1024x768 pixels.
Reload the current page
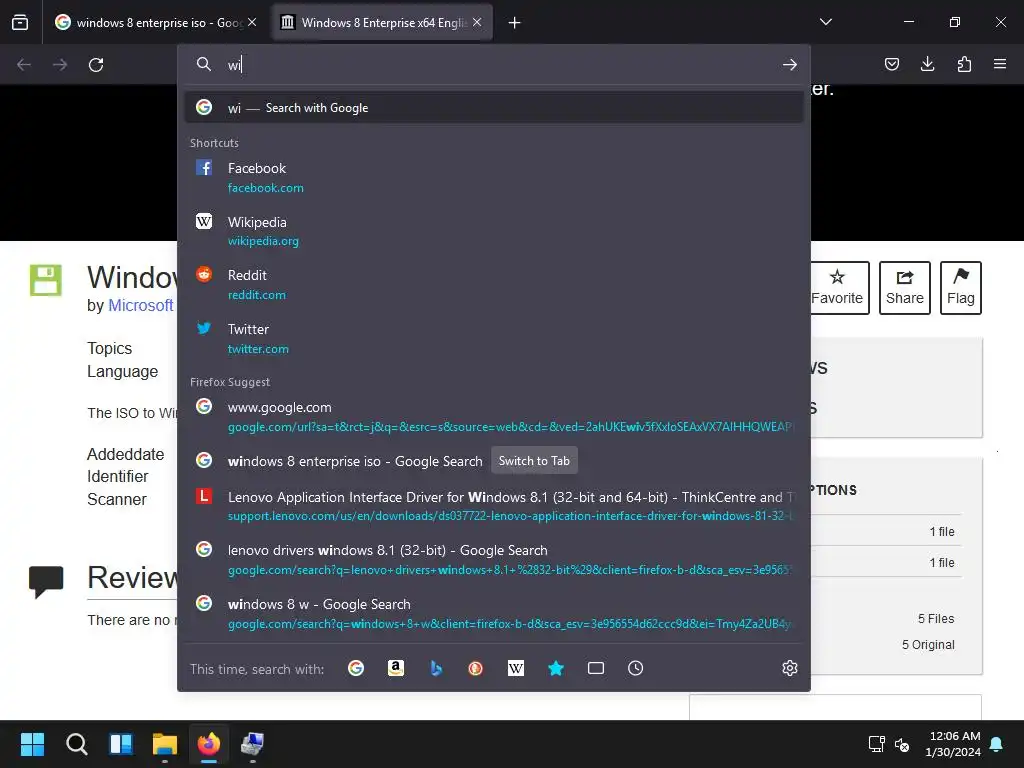coord(96,65)
